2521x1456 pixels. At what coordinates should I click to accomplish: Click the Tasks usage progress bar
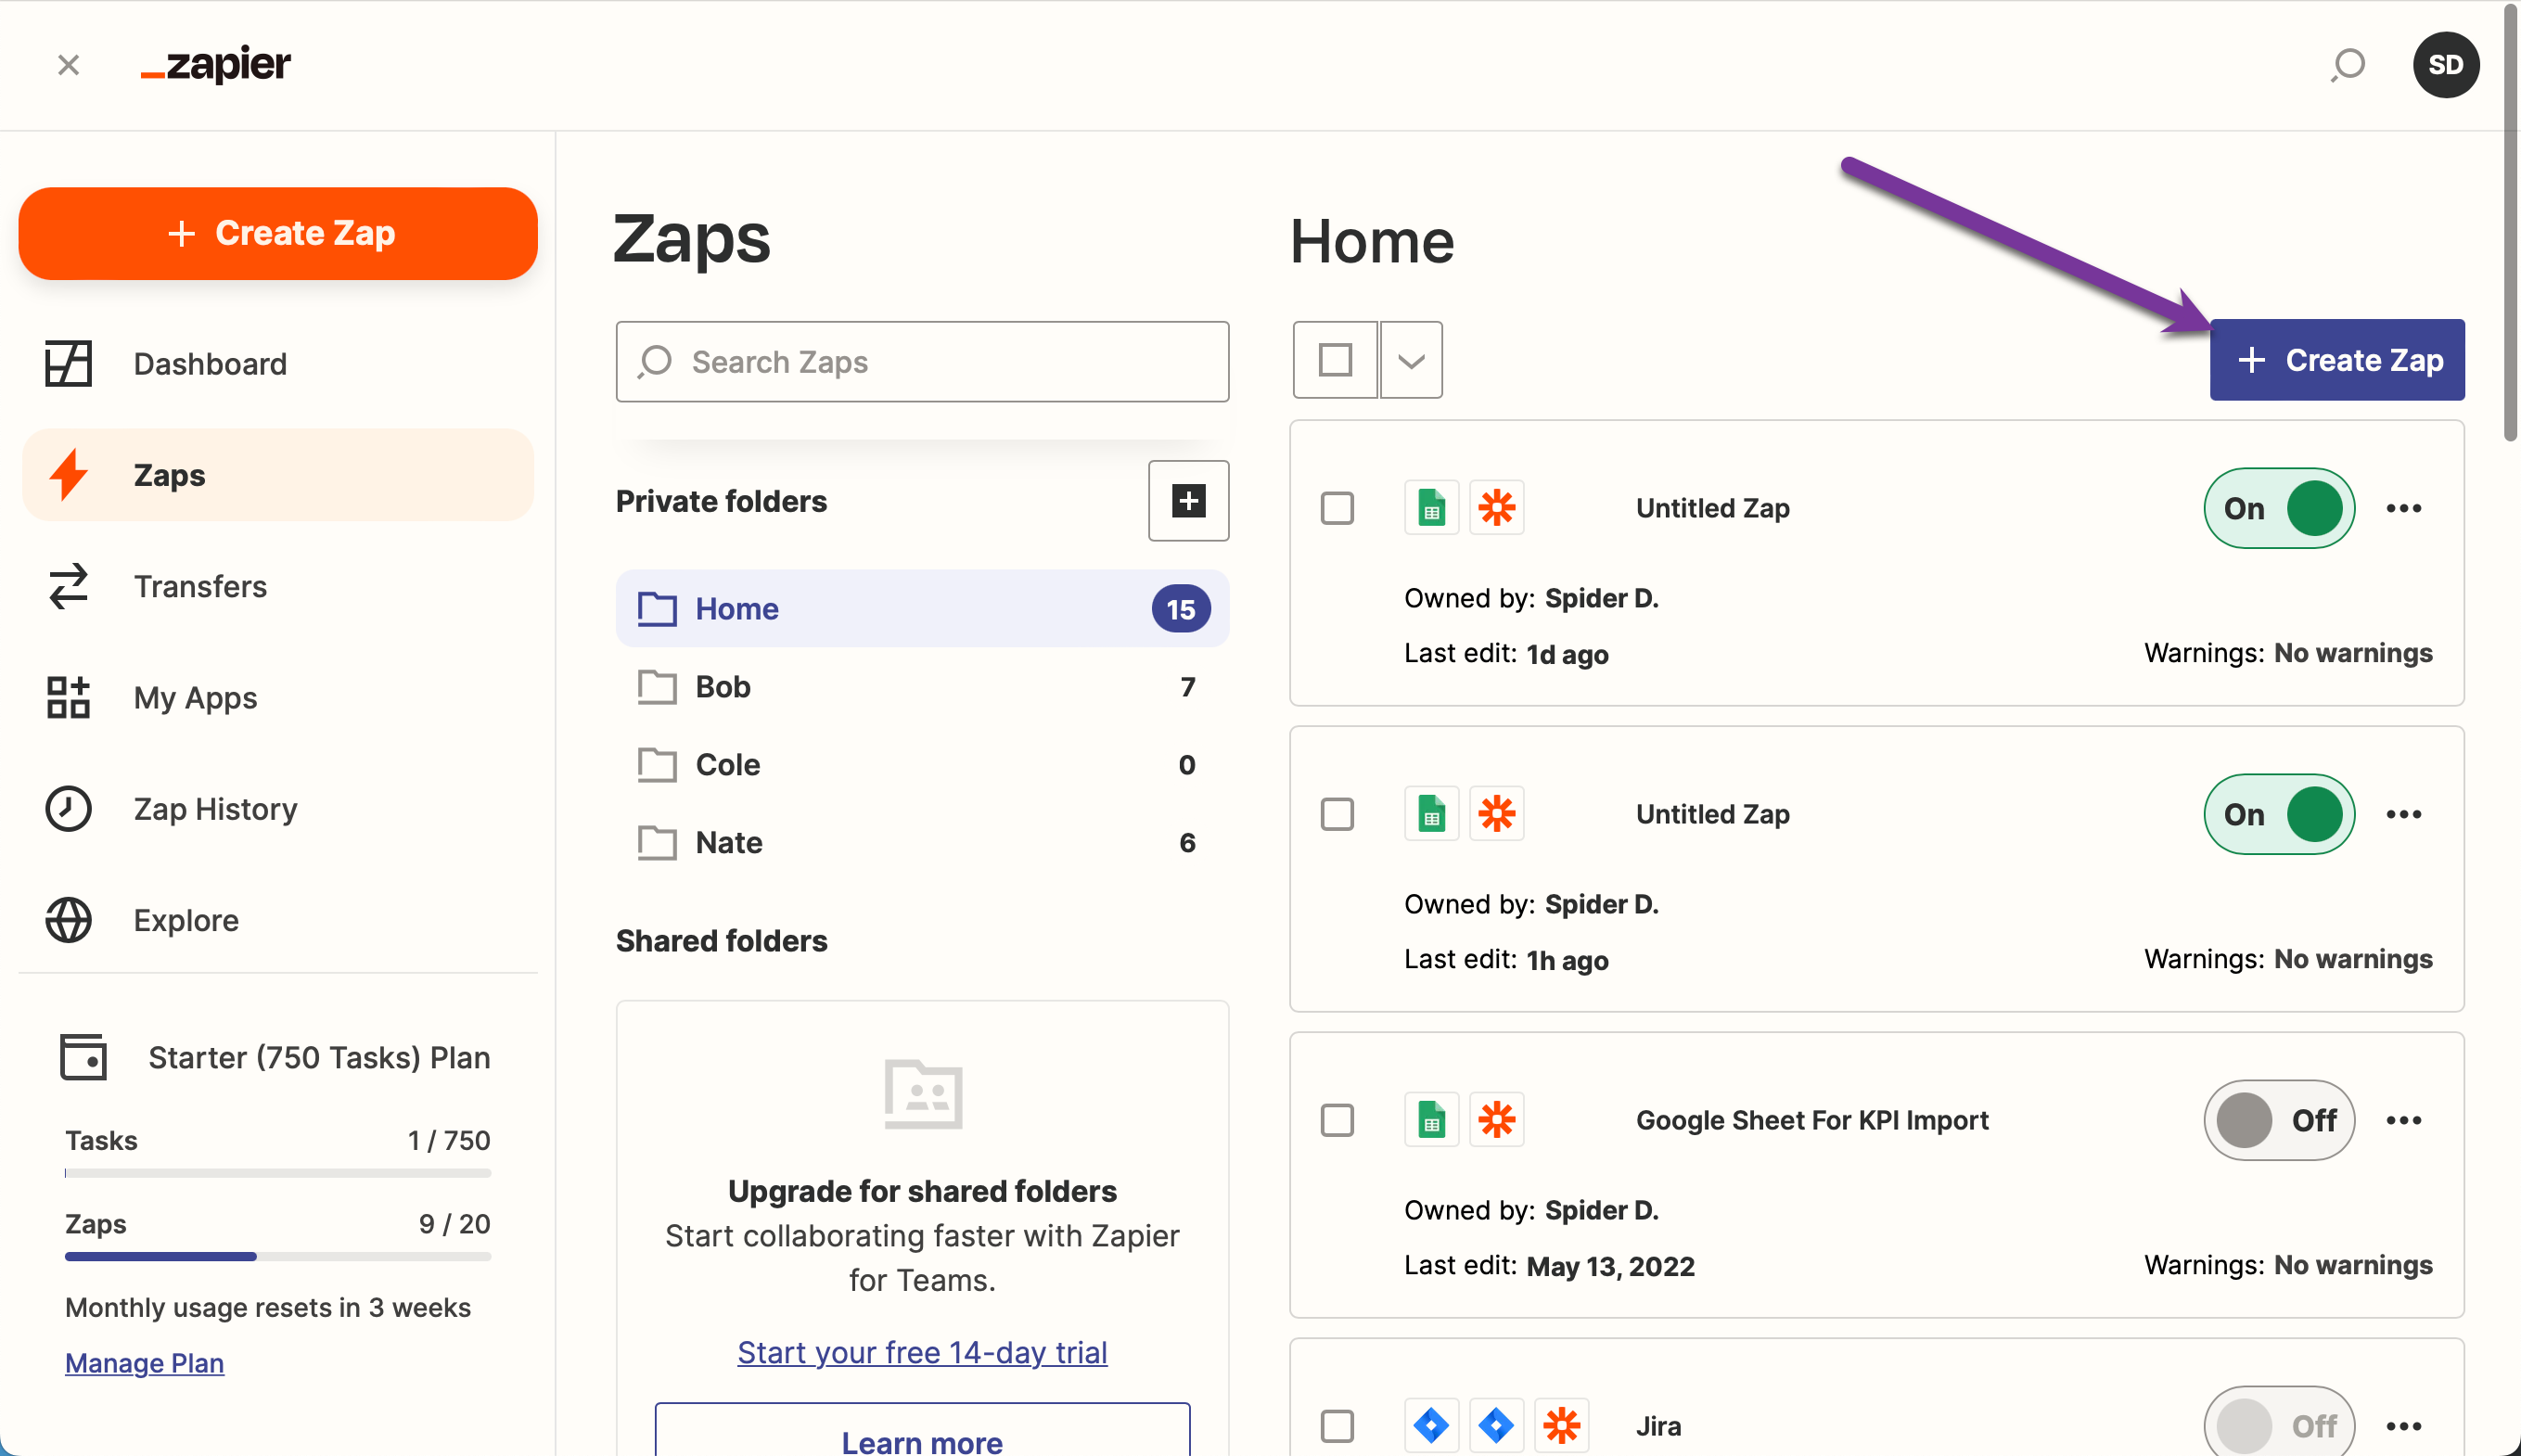(x=278, y=1173)
